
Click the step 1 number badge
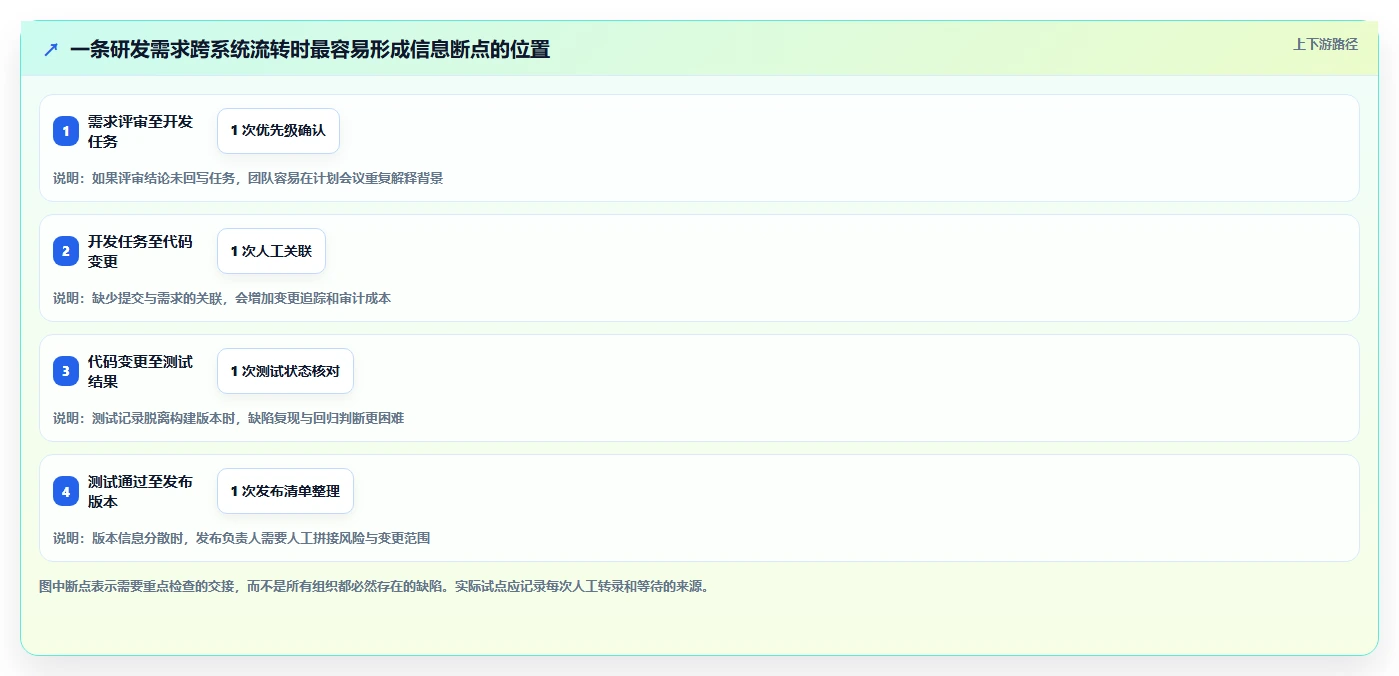(66, 131)
